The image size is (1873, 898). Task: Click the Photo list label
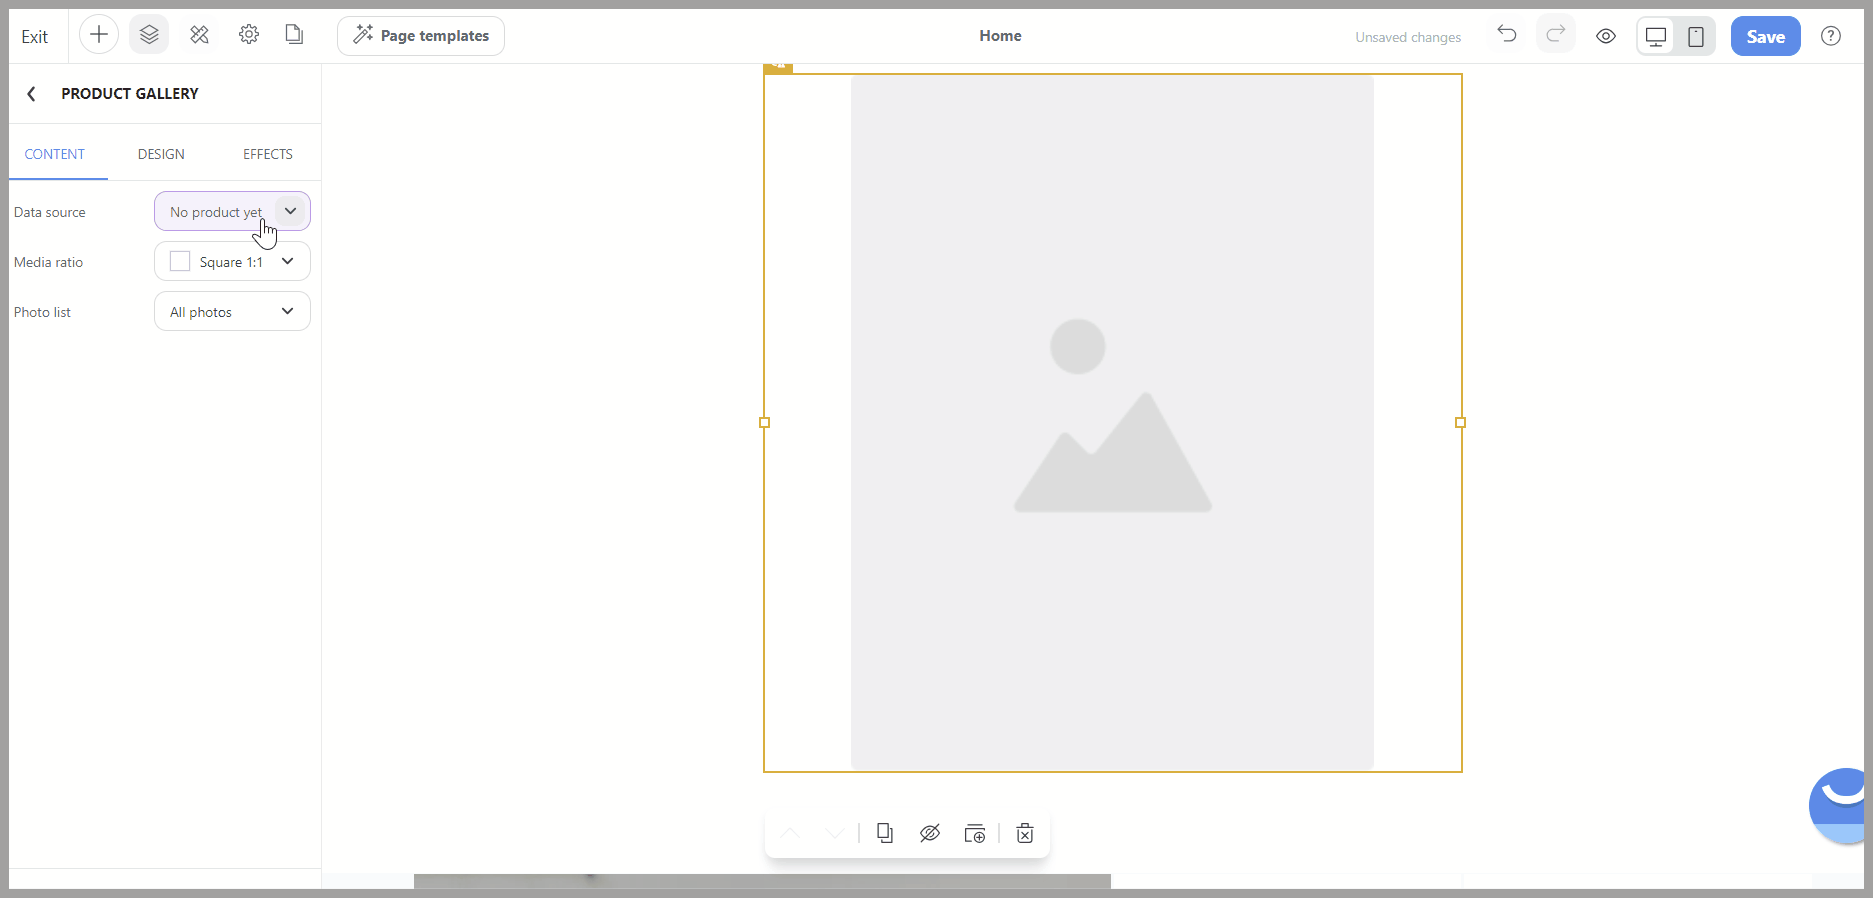(x=42, y=312)
